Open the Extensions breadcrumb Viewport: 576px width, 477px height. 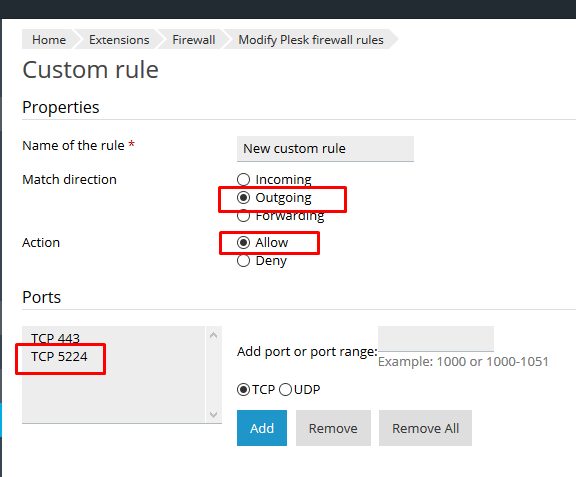(x=119, y=39)
